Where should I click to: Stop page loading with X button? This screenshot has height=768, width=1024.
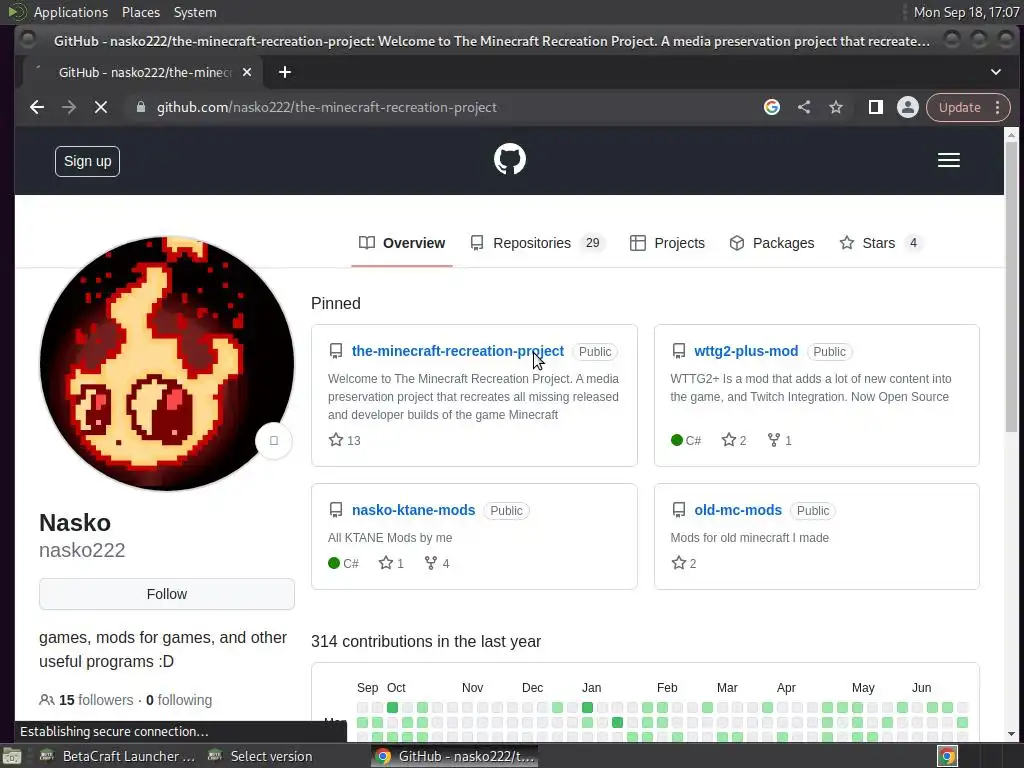coord(101,107)
